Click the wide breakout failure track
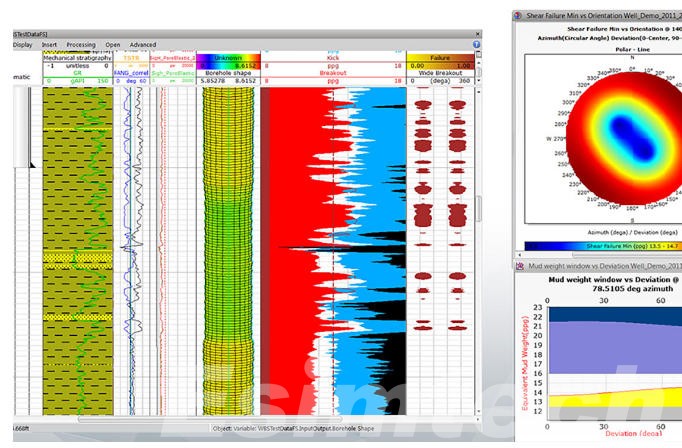The height and width of the screenshot is (448, 682). 440,251
